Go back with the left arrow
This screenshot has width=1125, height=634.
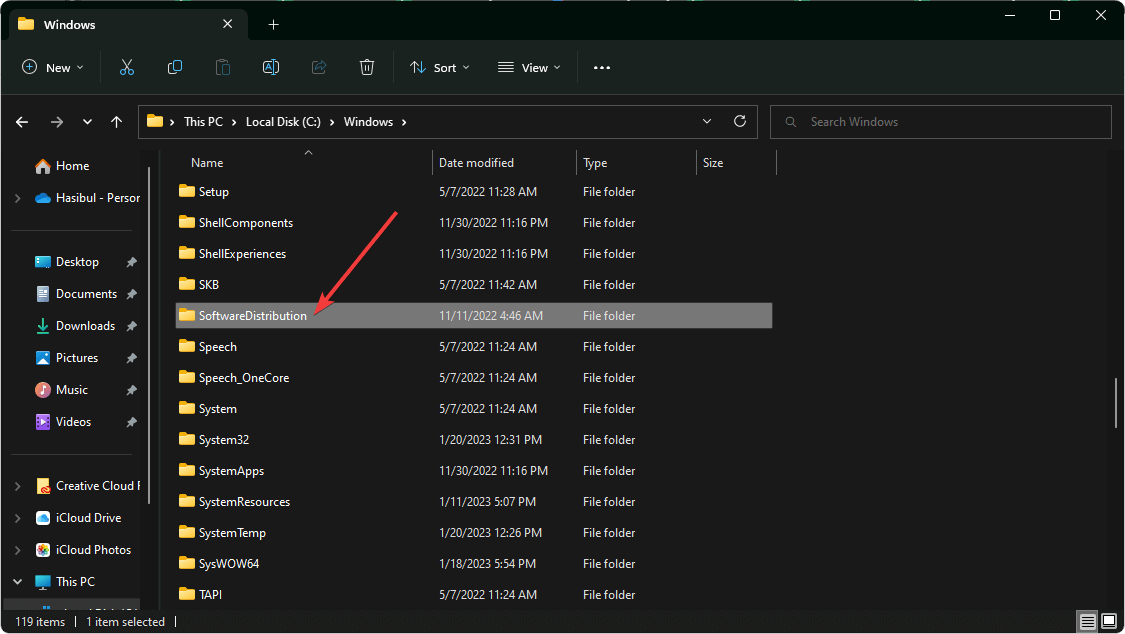22,122
